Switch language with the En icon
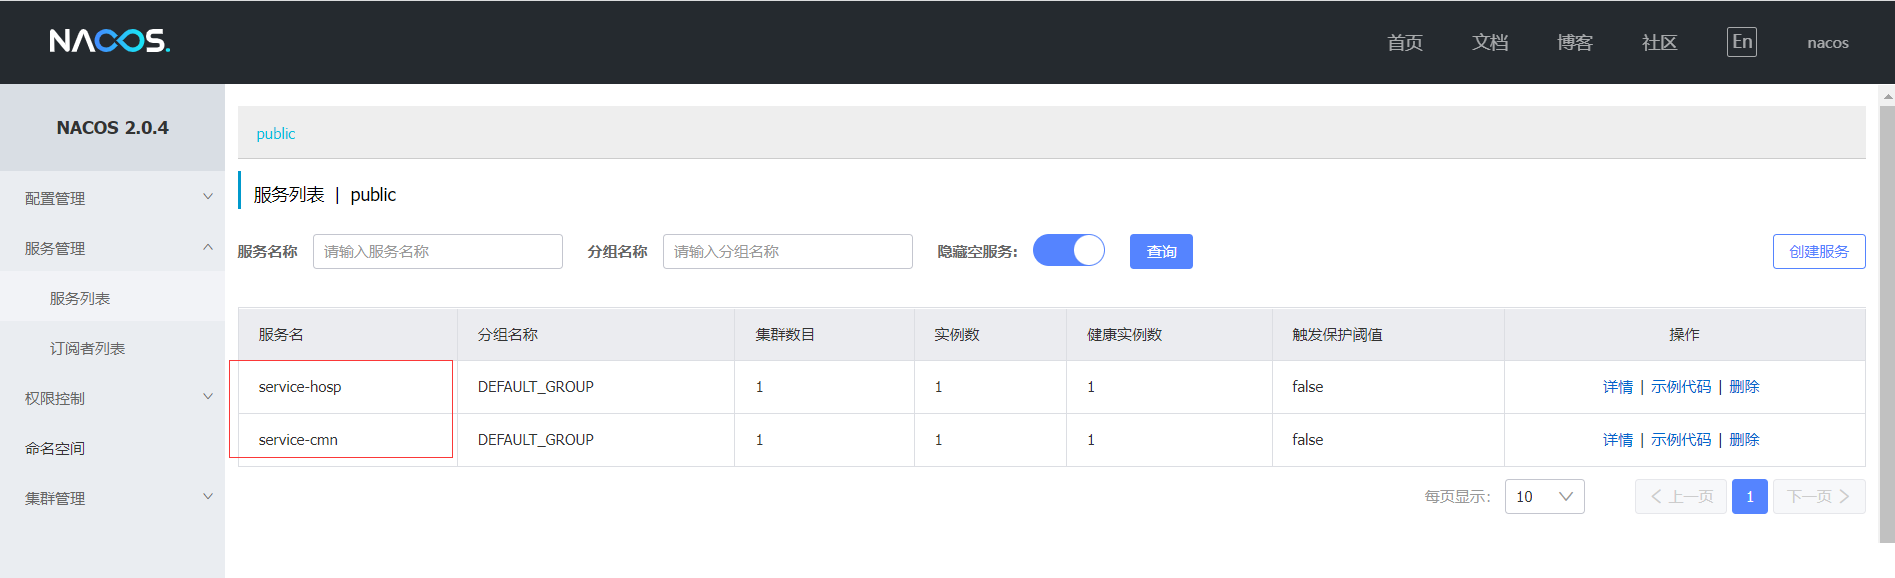 click(1741, 42)
